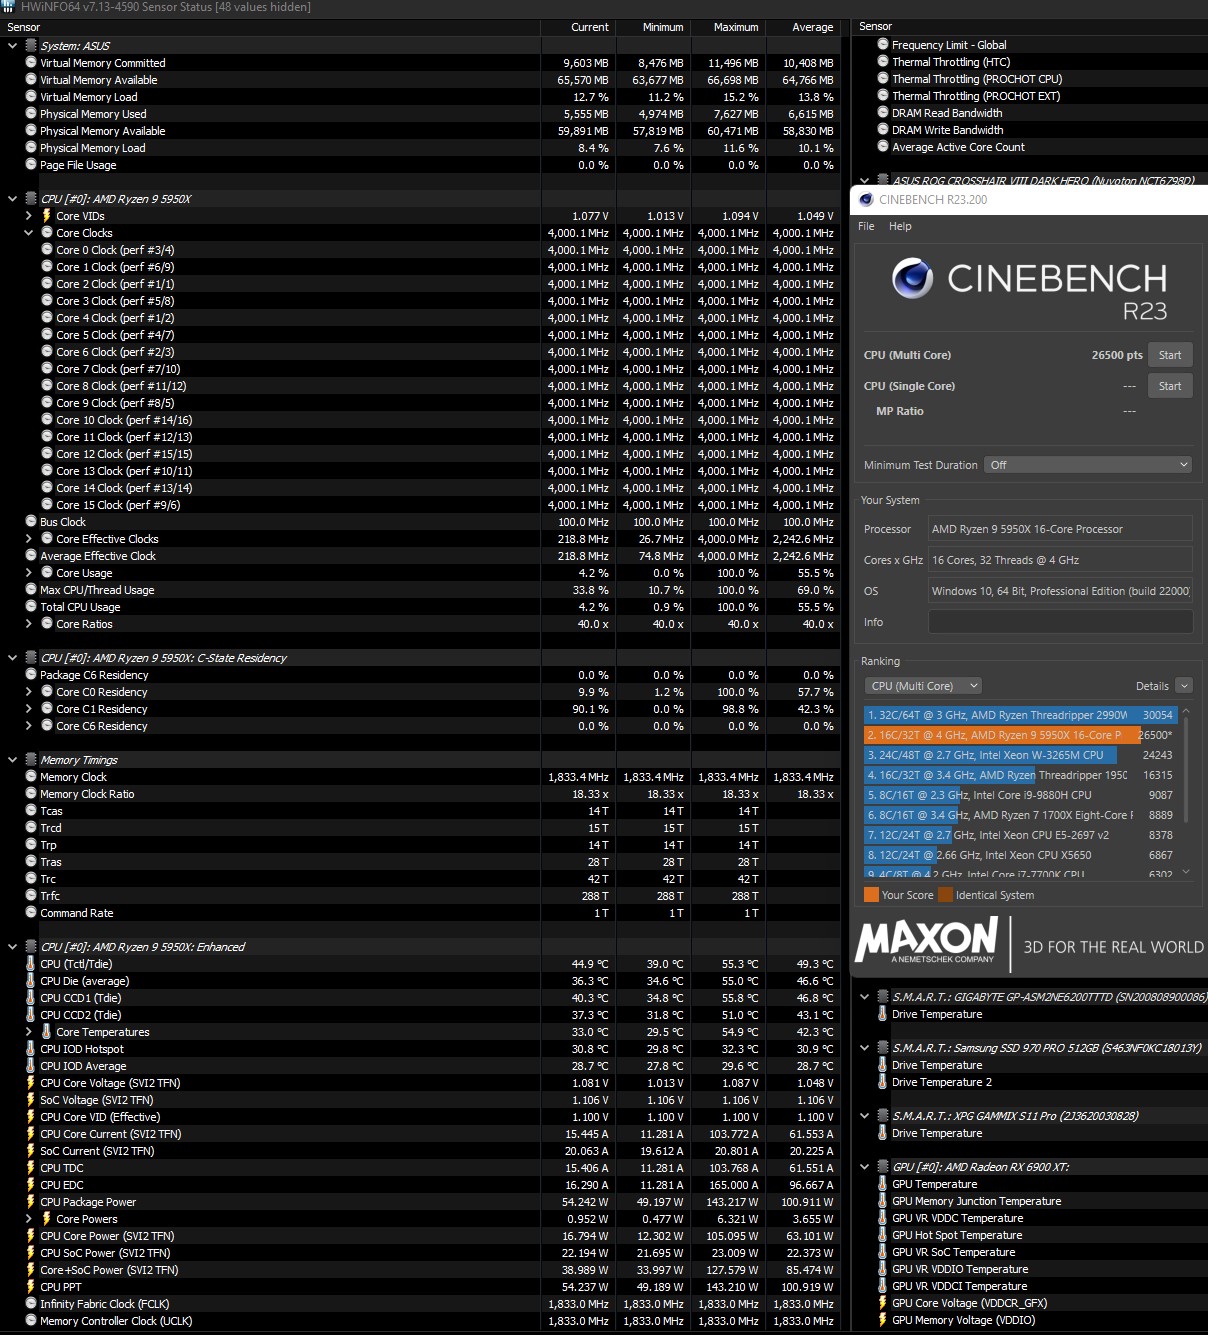Click the thermometer icon beside CPU (Tctl/Tdie)

30,964
